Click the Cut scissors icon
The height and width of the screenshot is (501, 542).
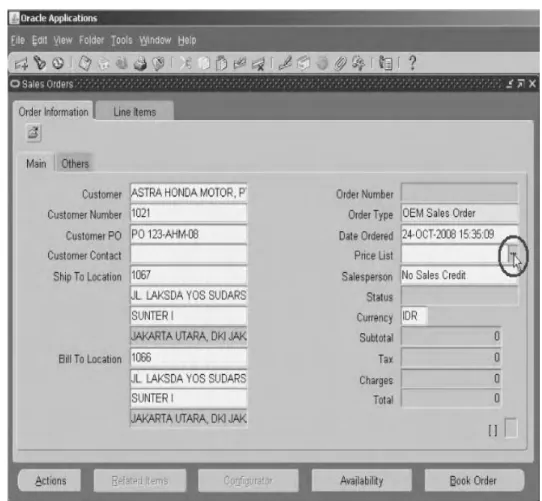click(x=186, y=64)
